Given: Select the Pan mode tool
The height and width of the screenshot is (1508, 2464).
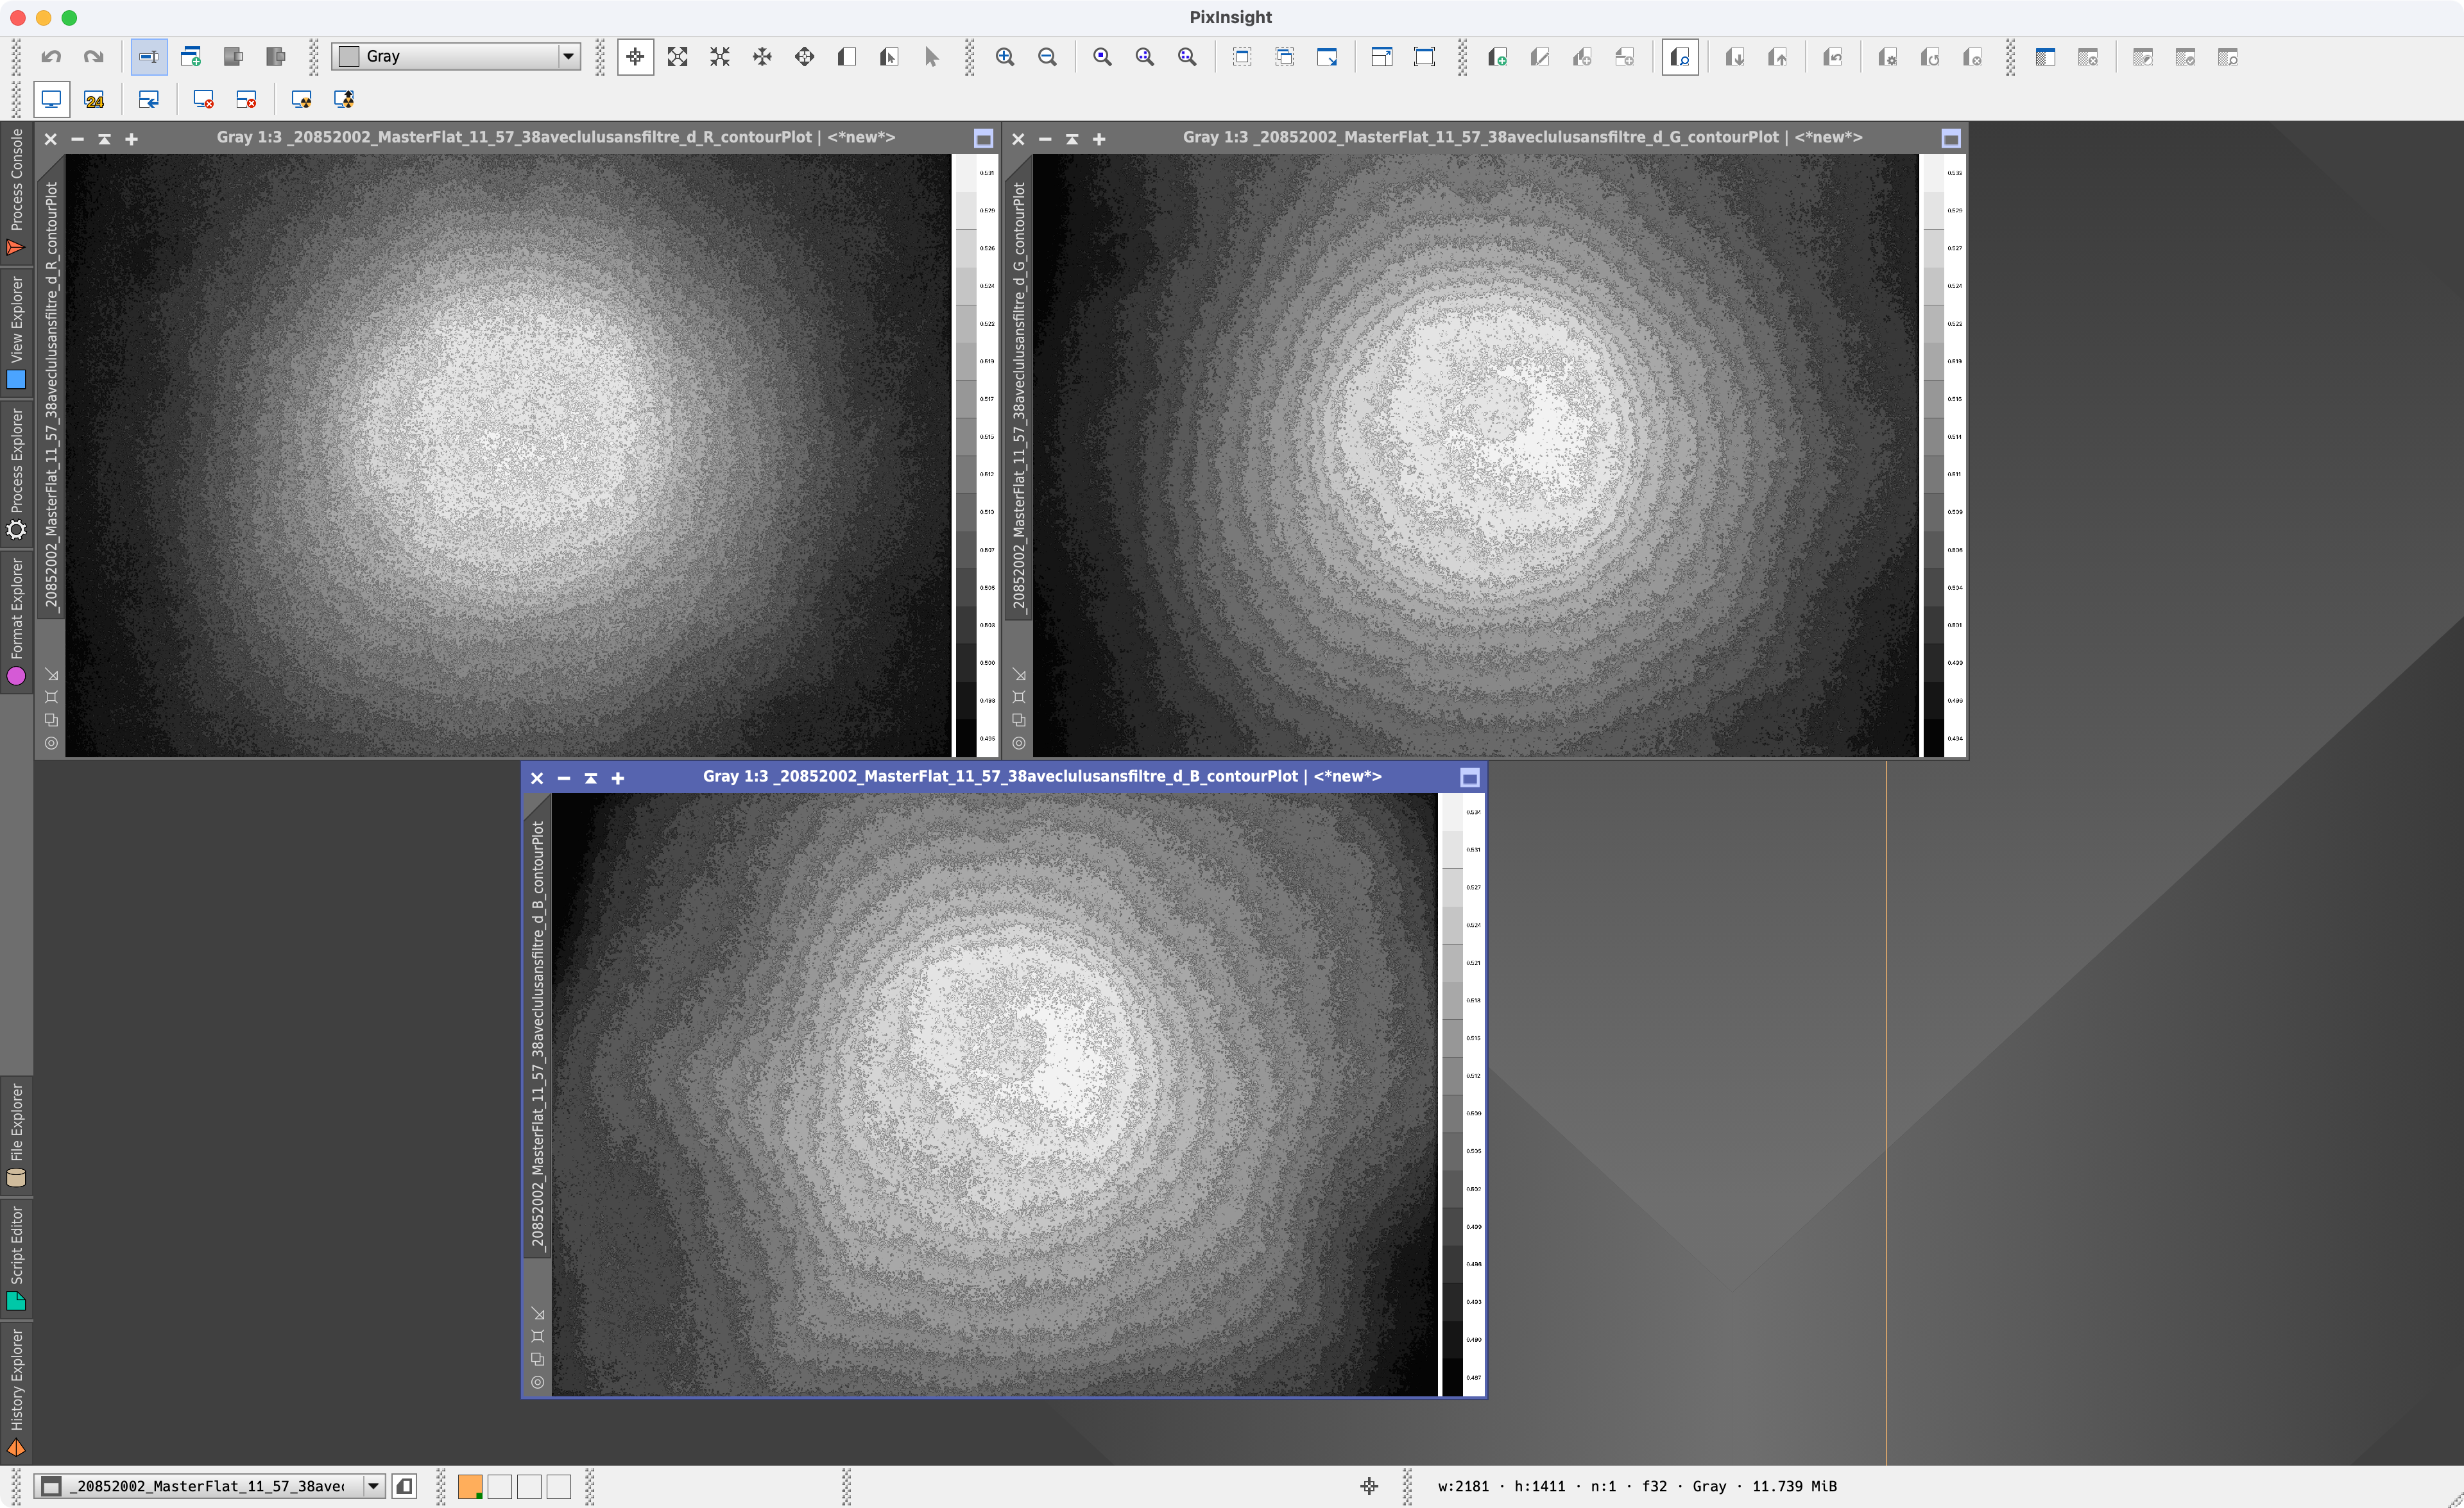Looking at the screenshot, I should click(762, 57).
